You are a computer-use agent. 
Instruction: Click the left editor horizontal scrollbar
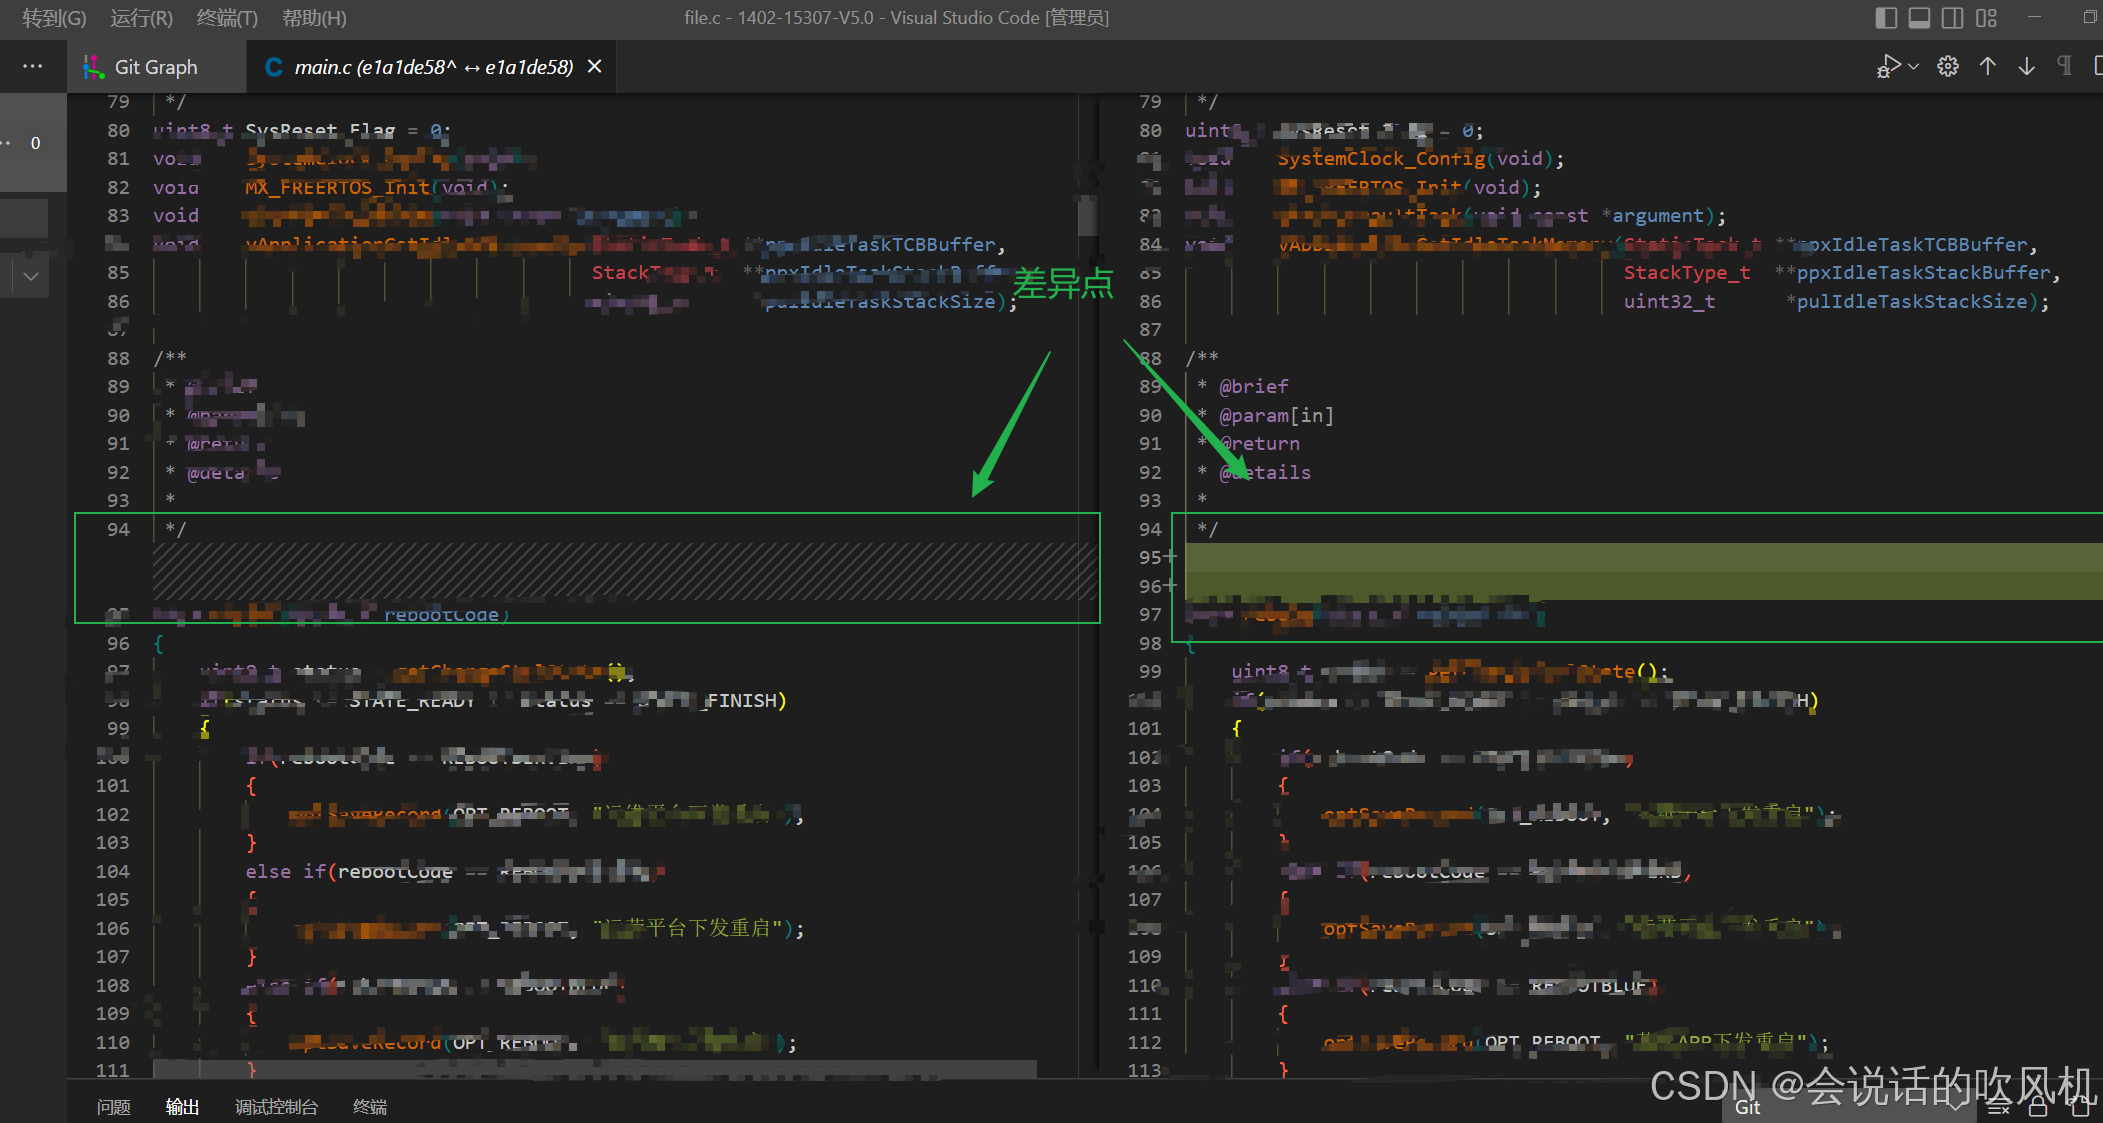pyautogui.click(x=595, y=1069)
